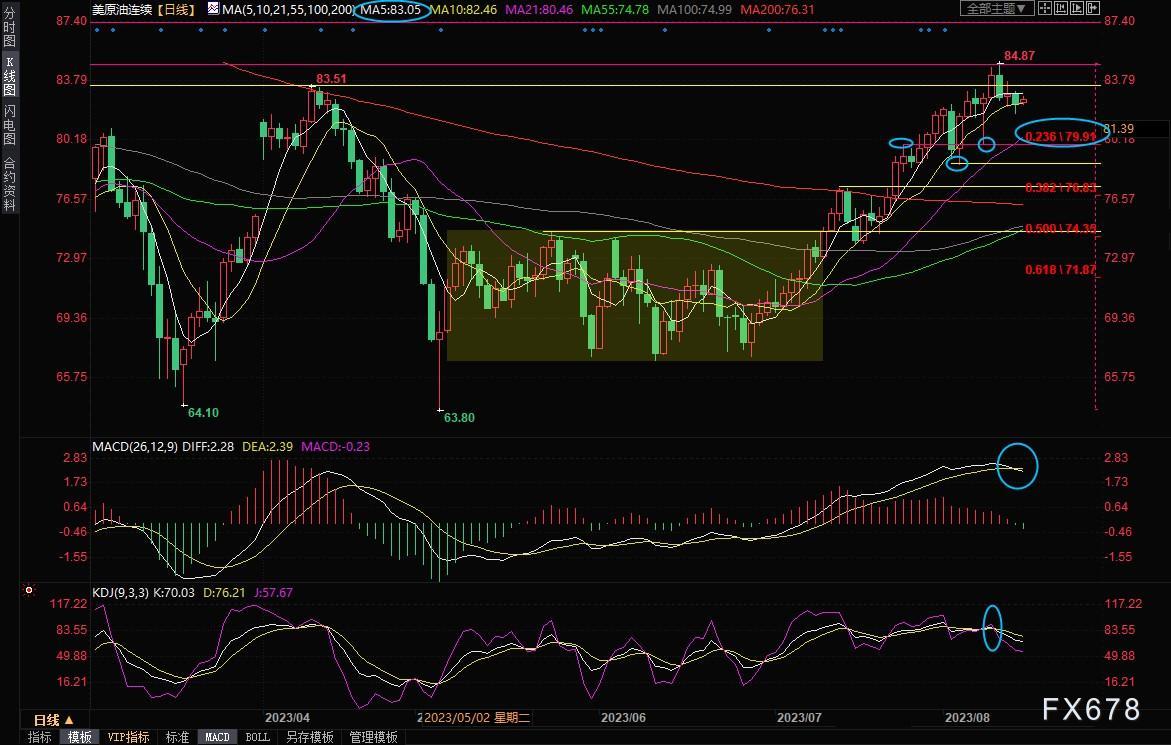The image size is (1171, 745).
Task: Click the MA55:74.78 value
Action: (x=615, y=10)
